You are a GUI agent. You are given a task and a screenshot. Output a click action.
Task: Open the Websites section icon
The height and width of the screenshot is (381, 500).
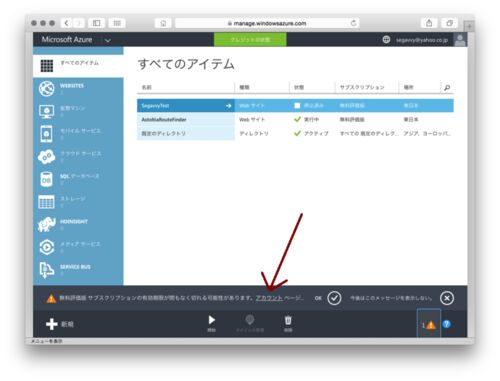(46, 89)
